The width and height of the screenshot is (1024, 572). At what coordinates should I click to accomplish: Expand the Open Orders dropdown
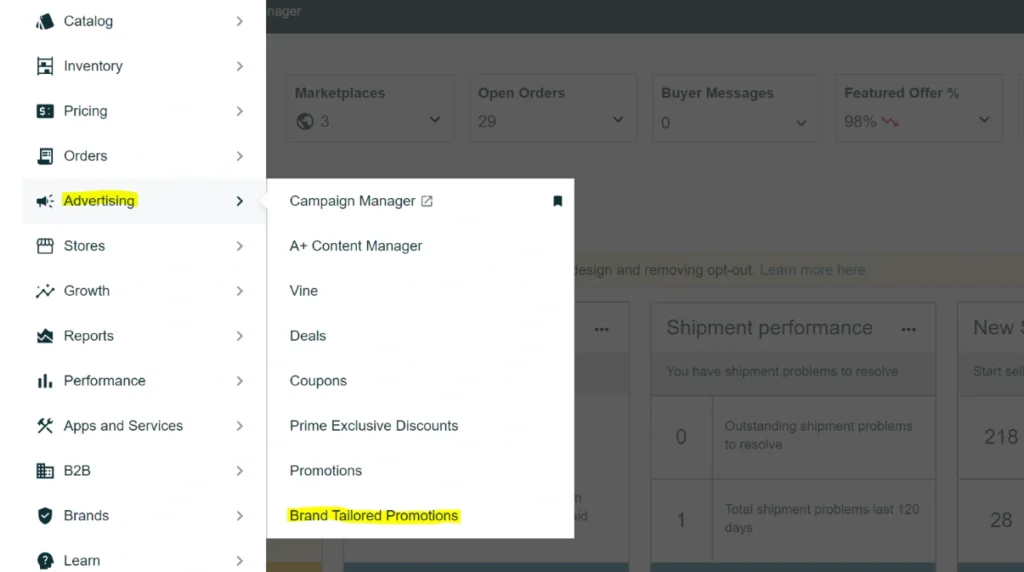tap(617, 120)
